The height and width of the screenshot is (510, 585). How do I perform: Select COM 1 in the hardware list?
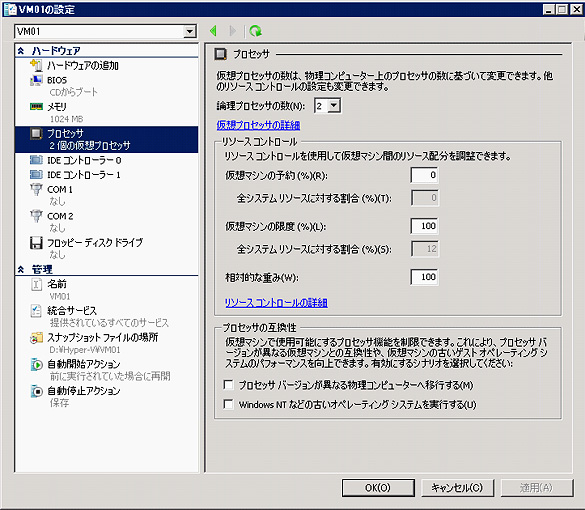[60, 190]
